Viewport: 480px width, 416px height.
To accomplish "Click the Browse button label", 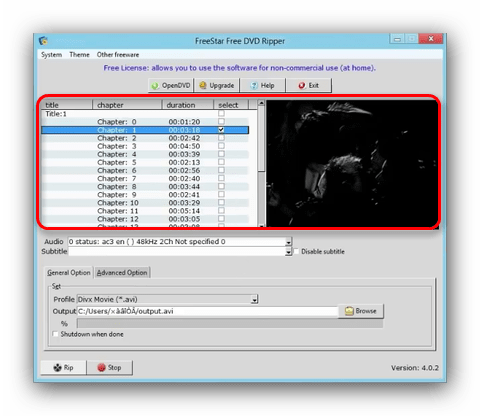I will click(x=366, y=311).
